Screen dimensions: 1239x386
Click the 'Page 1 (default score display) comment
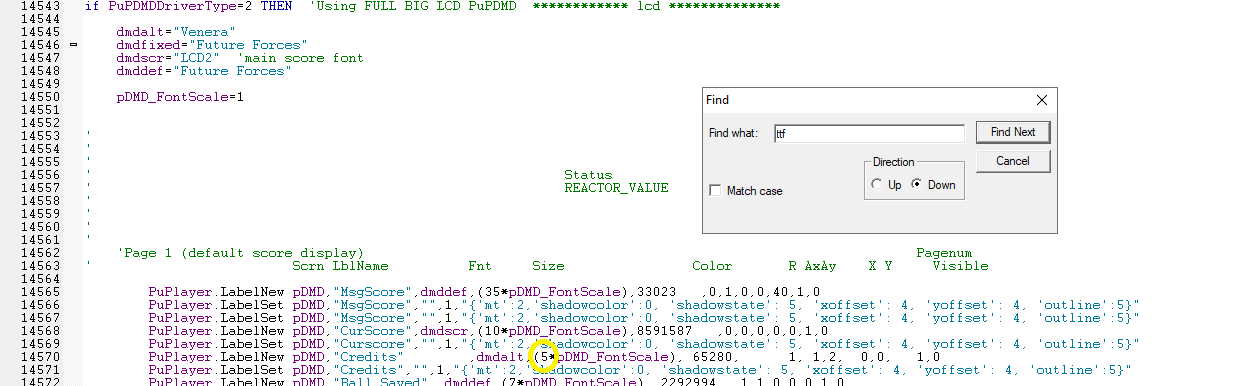[240, 253]
